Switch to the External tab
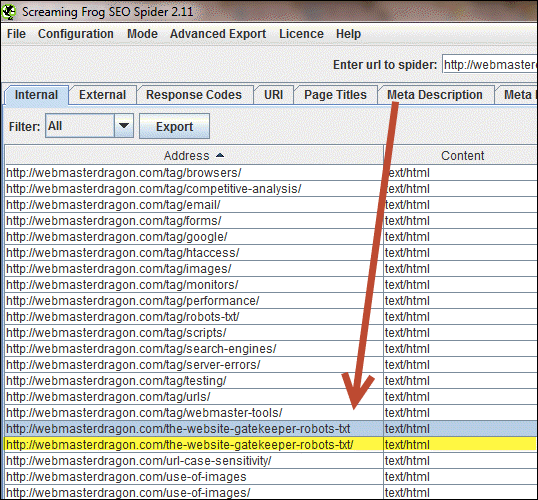The image size is (538, 500). click(103, 95)
